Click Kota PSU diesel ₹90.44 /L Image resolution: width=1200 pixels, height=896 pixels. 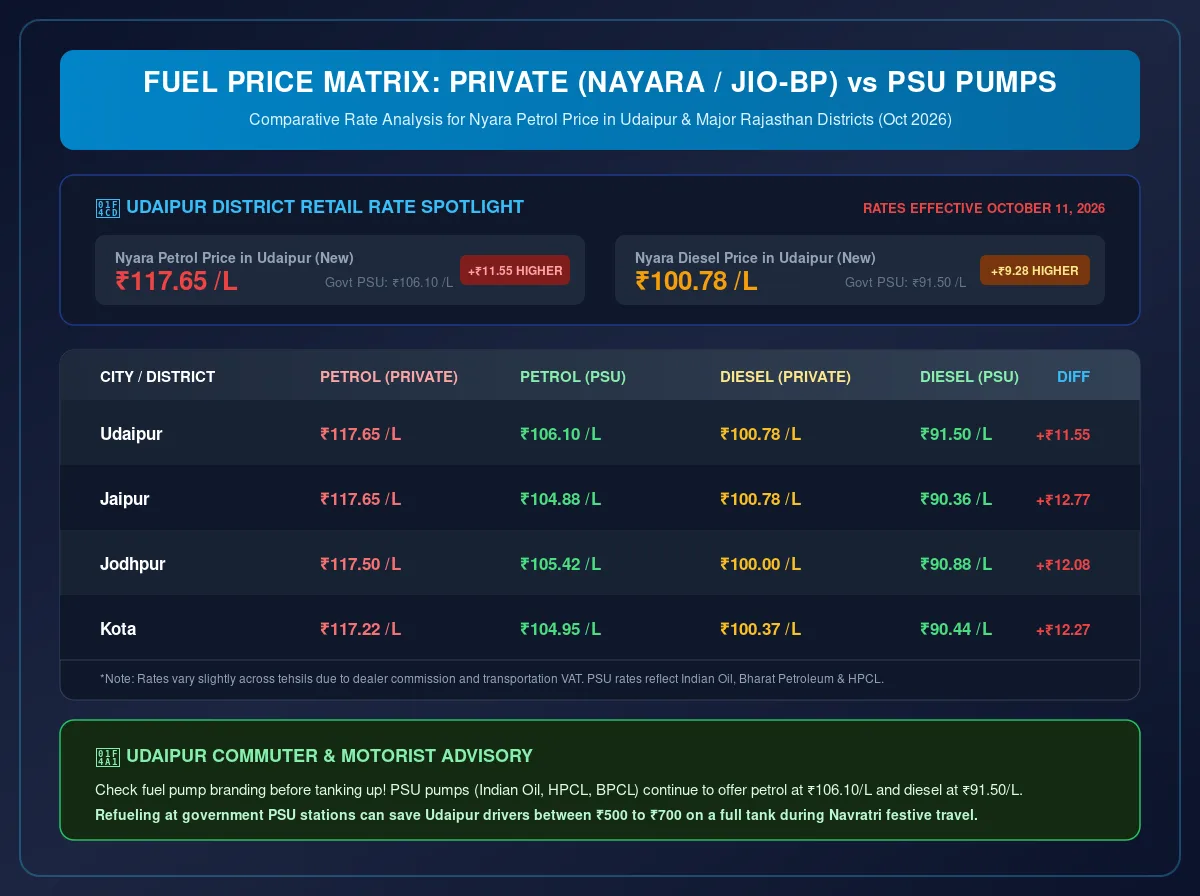tap(956, 629)
